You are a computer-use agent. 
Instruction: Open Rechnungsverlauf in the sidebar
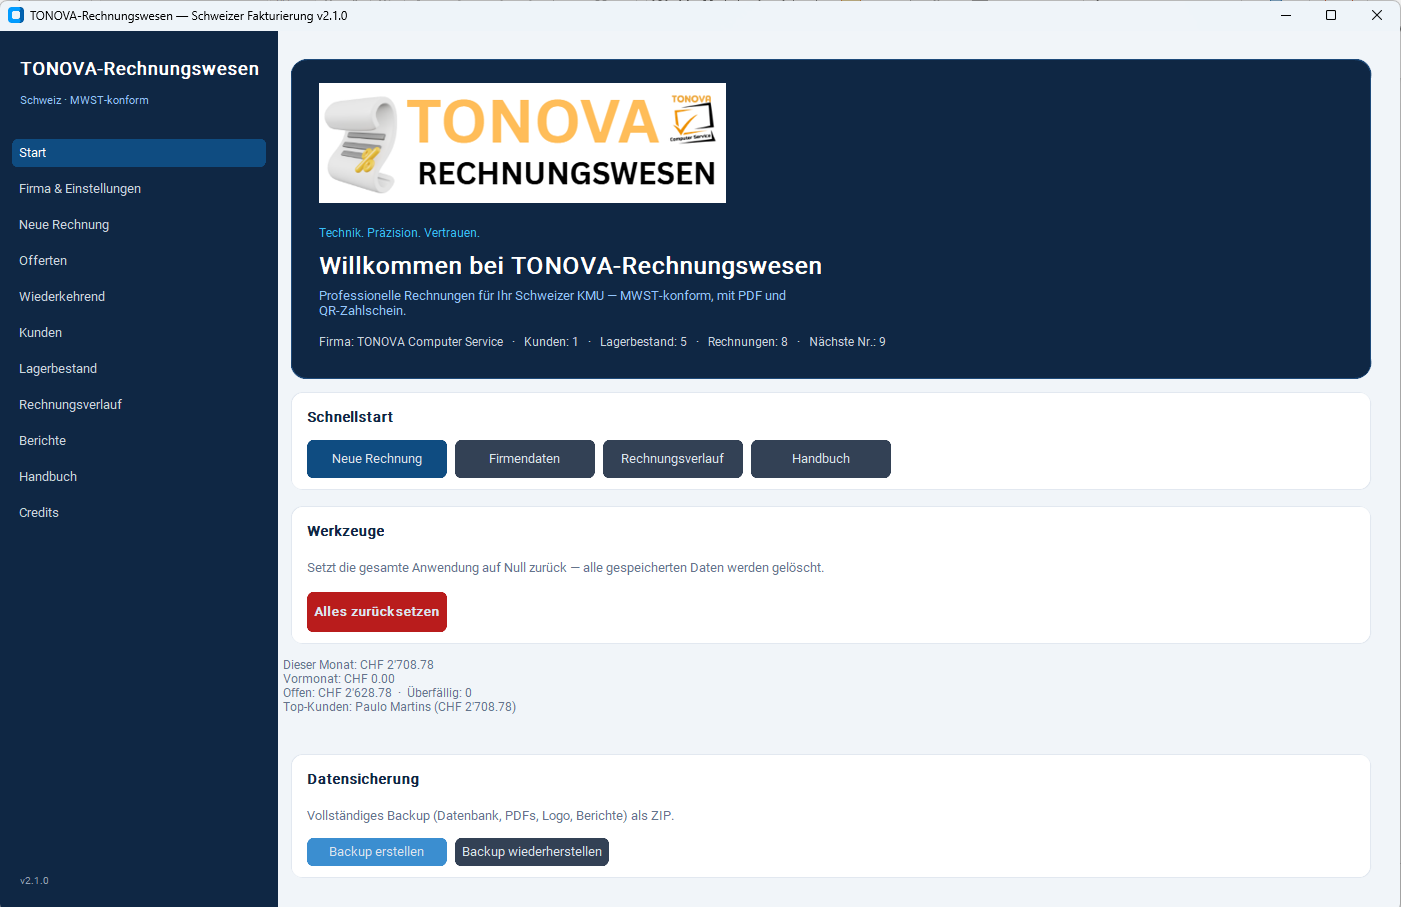(x=139, y=405)
